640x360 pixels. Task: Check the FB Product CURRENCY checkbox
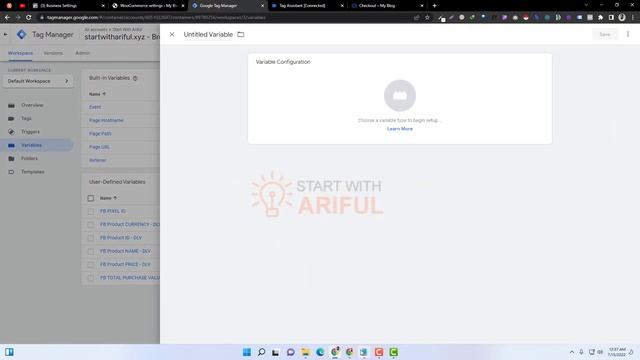pos(91,225)
